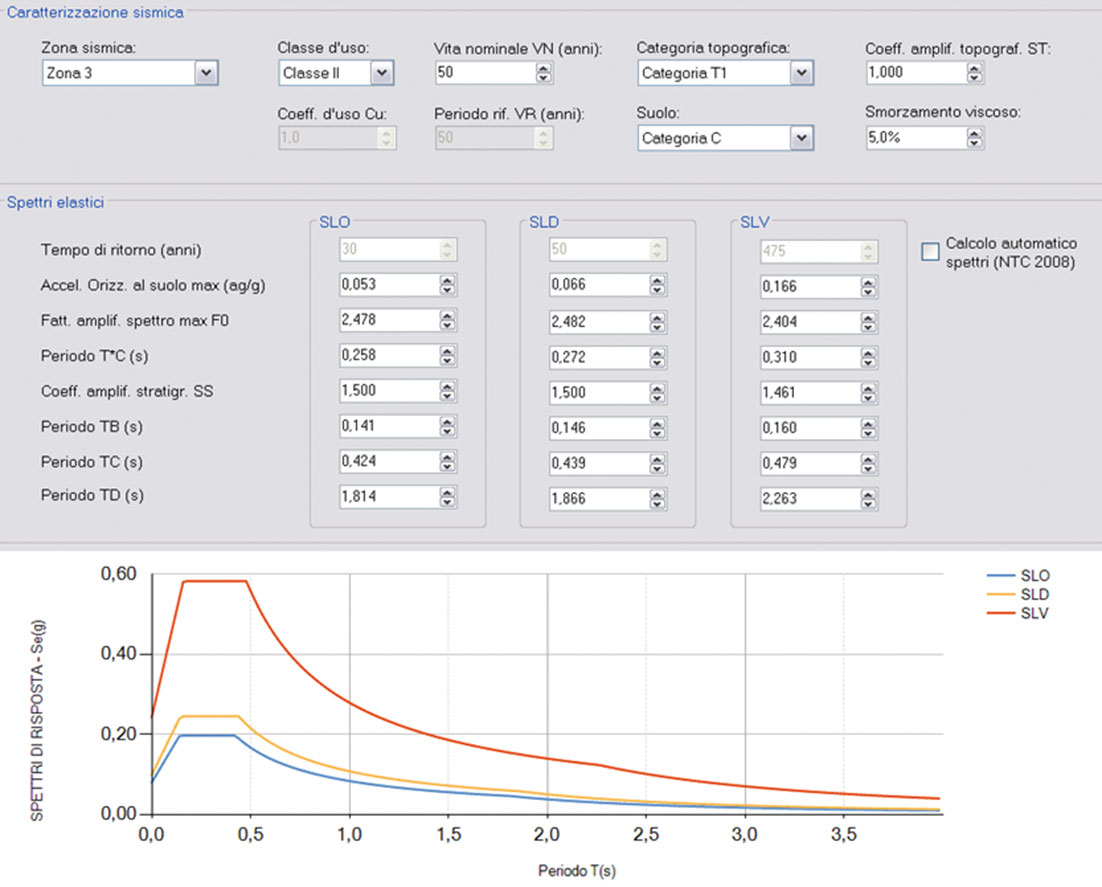Click the SLV Periodo TC field 0,479
Viewport: 1102px width, 887px height.
point(810,464)
